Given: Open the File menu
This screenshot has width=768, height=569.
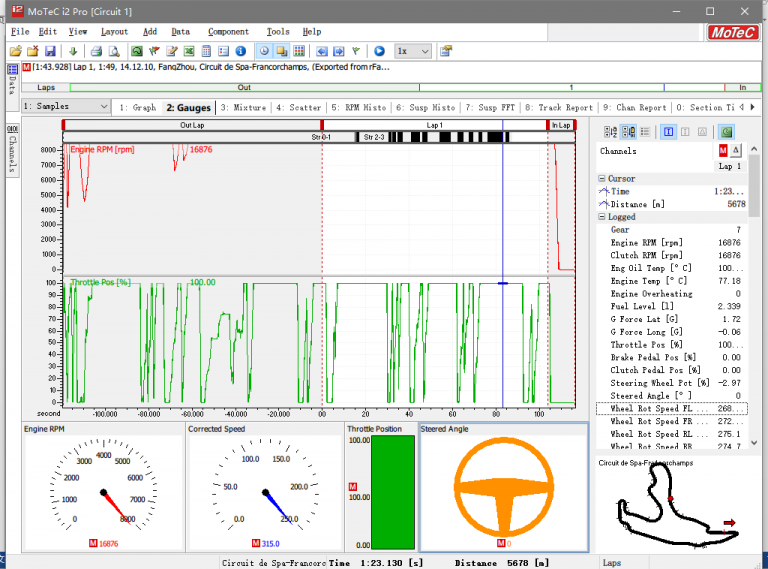Looking at the screenshot, I should (20, 32).
